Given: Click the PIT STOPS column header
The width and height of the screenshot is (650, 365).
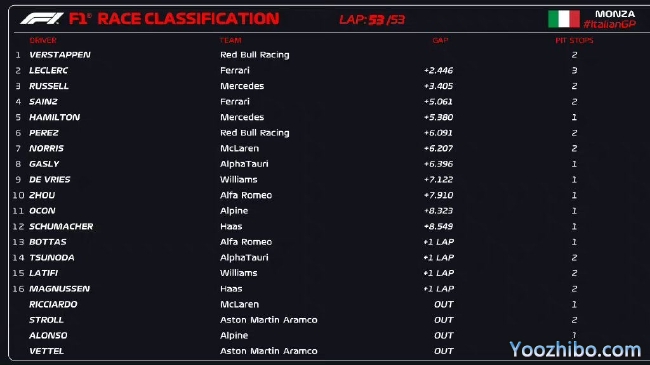Looking at the screenshot, I should 574,40.
